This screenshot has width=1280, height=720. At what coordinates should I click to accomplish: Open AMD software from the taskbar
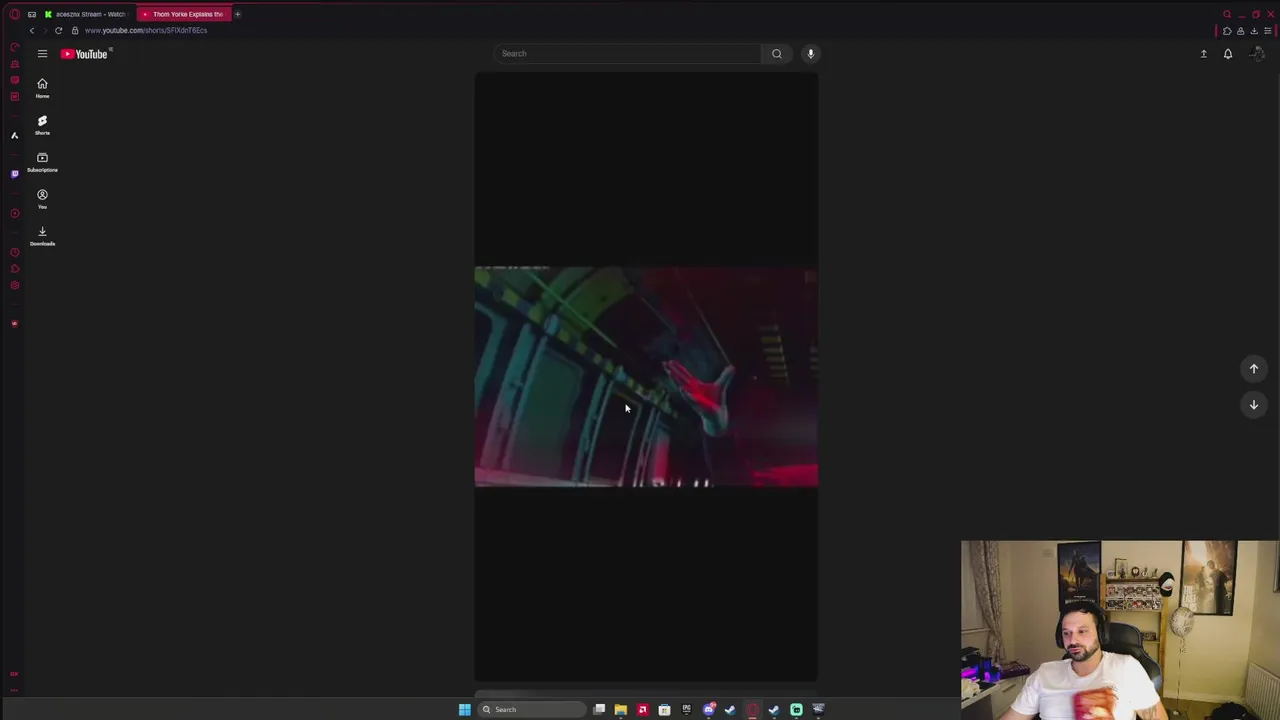pyautogui.click(x=643, y=710)
